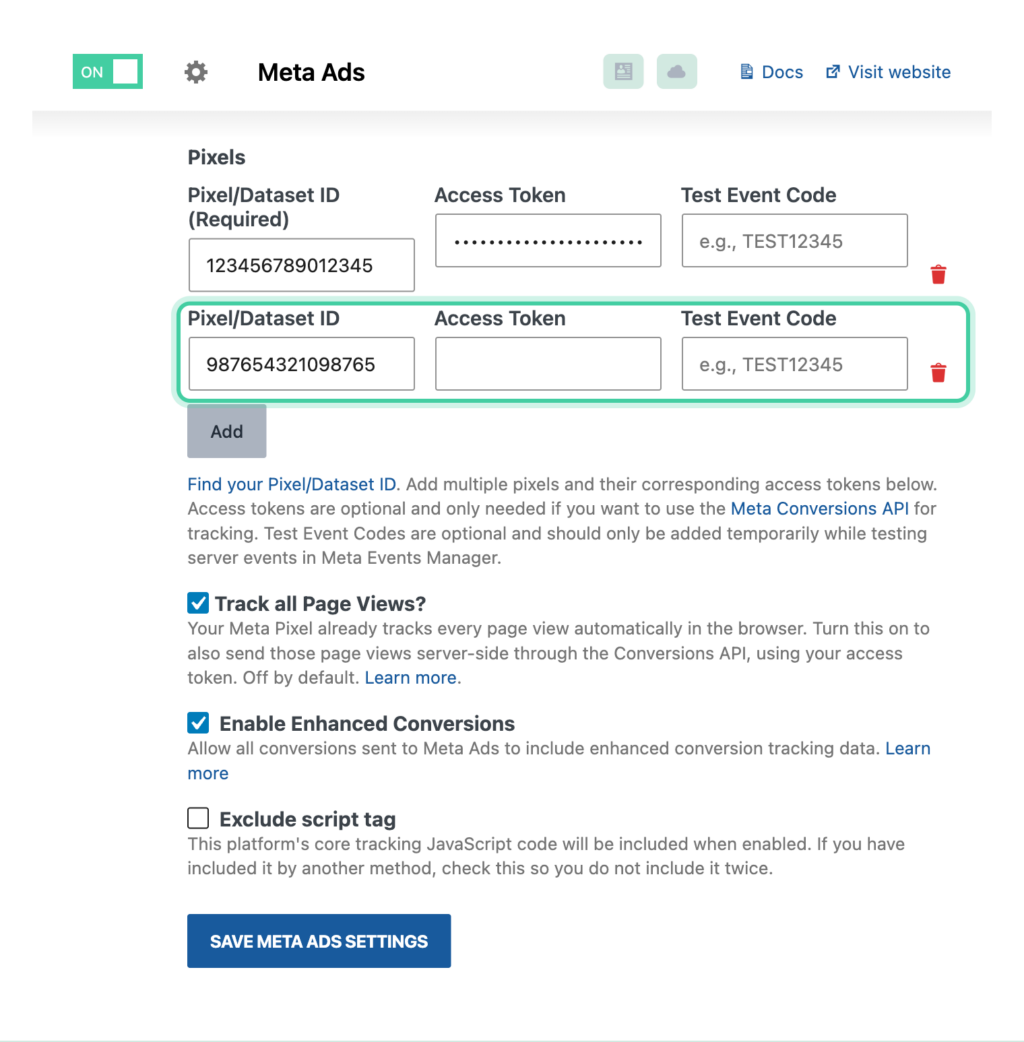Edit the required Pixel/Dataset ID field 123456789012345
1024x1042 pixels.
coord(302,265)
